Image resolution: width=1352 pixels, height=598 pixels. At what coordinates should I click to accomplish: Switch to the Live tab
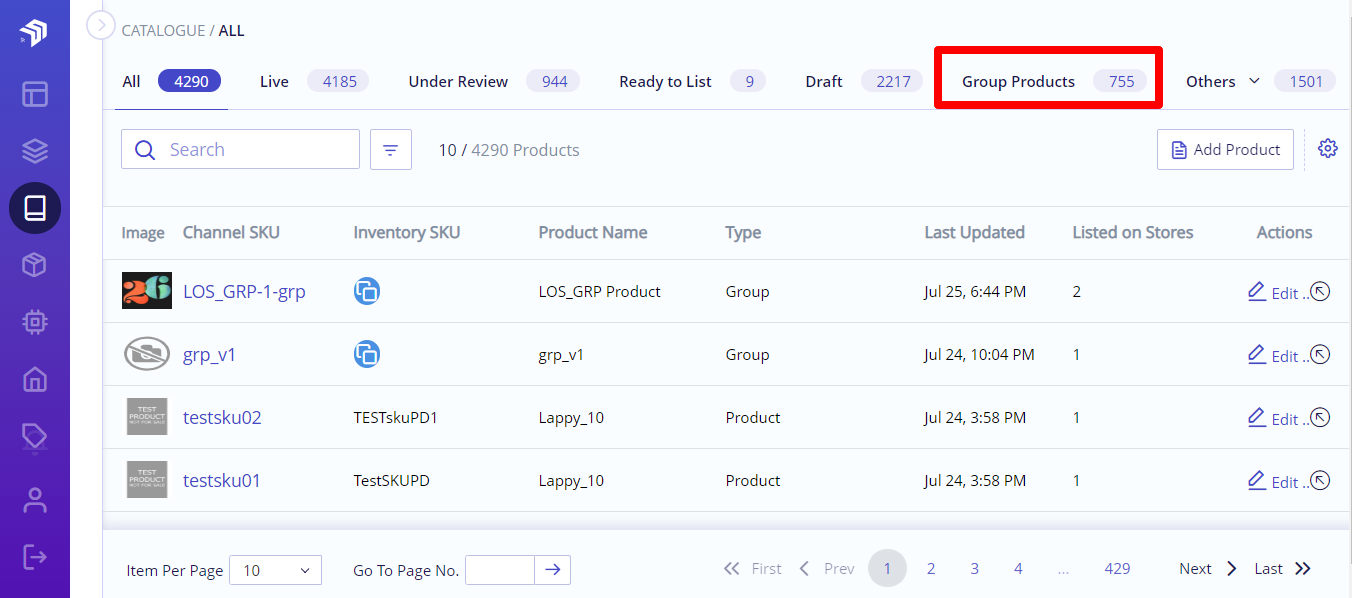(314, 81)
